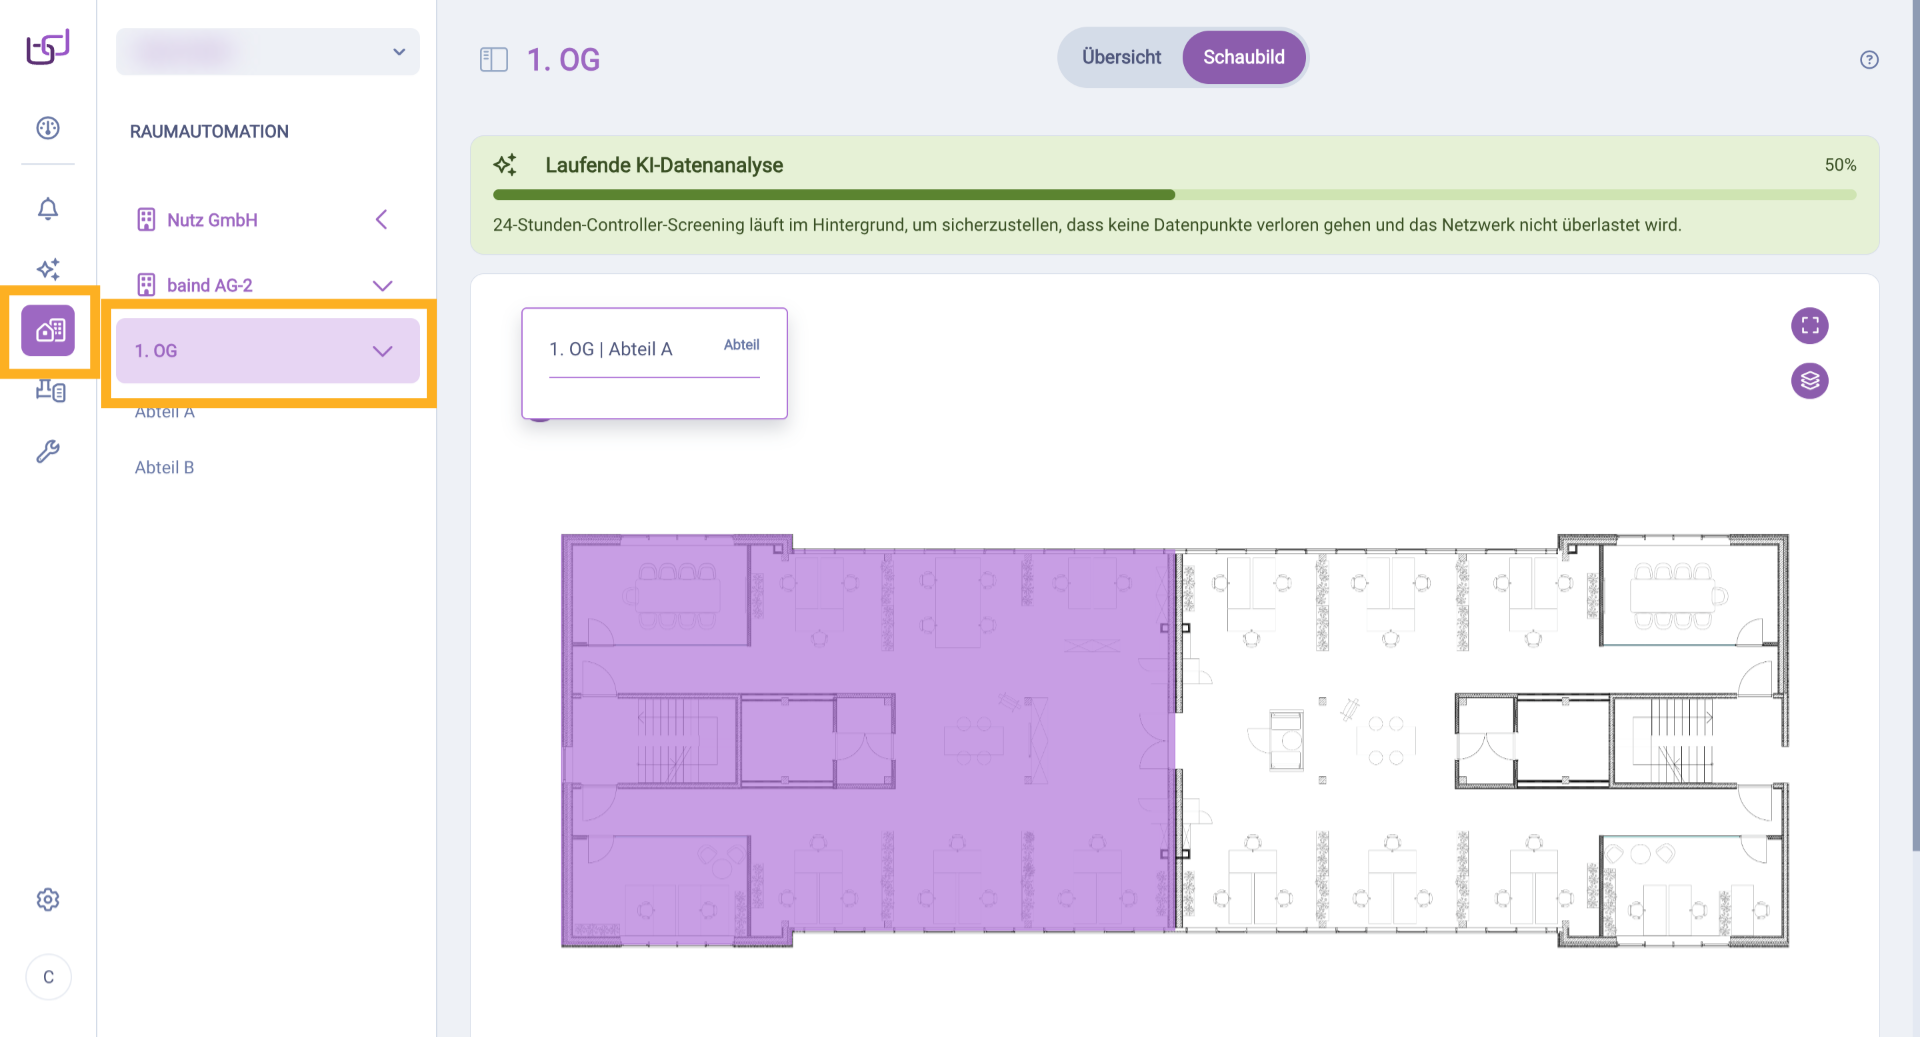Open the layers button on floor plan

coord(1809,381)
